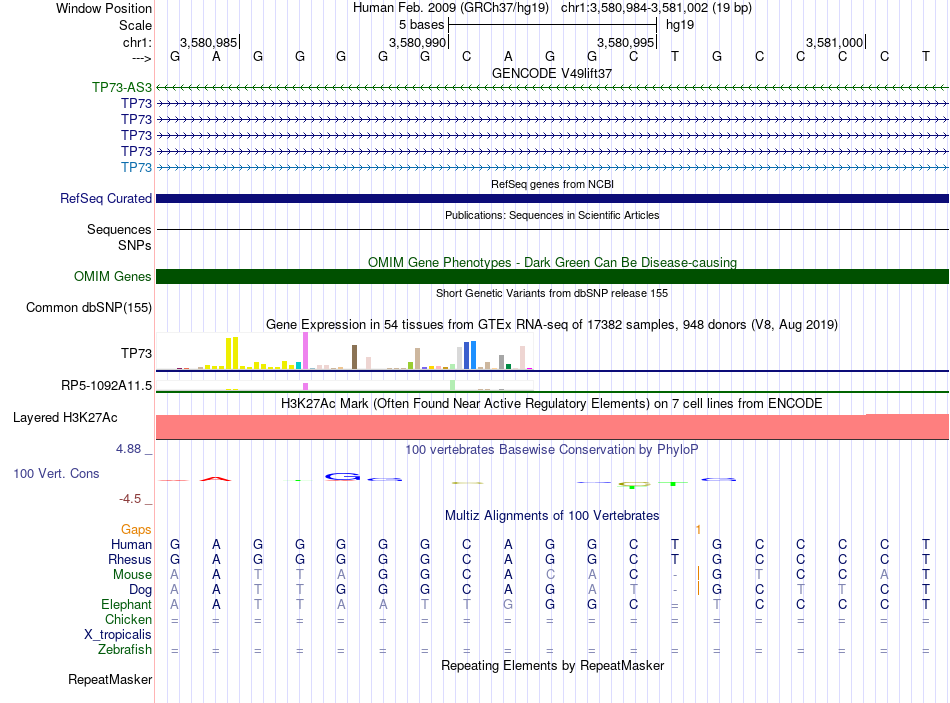Click the SNPs publications track label

click(135, 245)
